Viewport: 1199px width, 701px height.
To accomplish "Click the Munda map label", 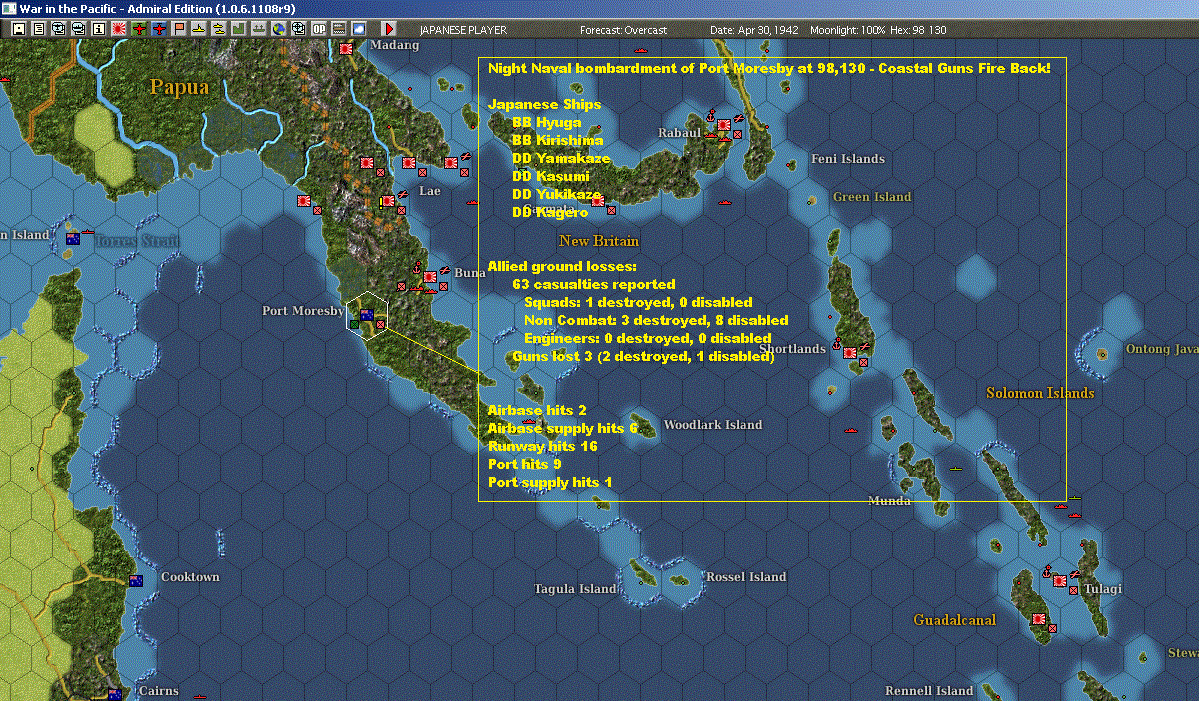I will click(x=889, y=501).
